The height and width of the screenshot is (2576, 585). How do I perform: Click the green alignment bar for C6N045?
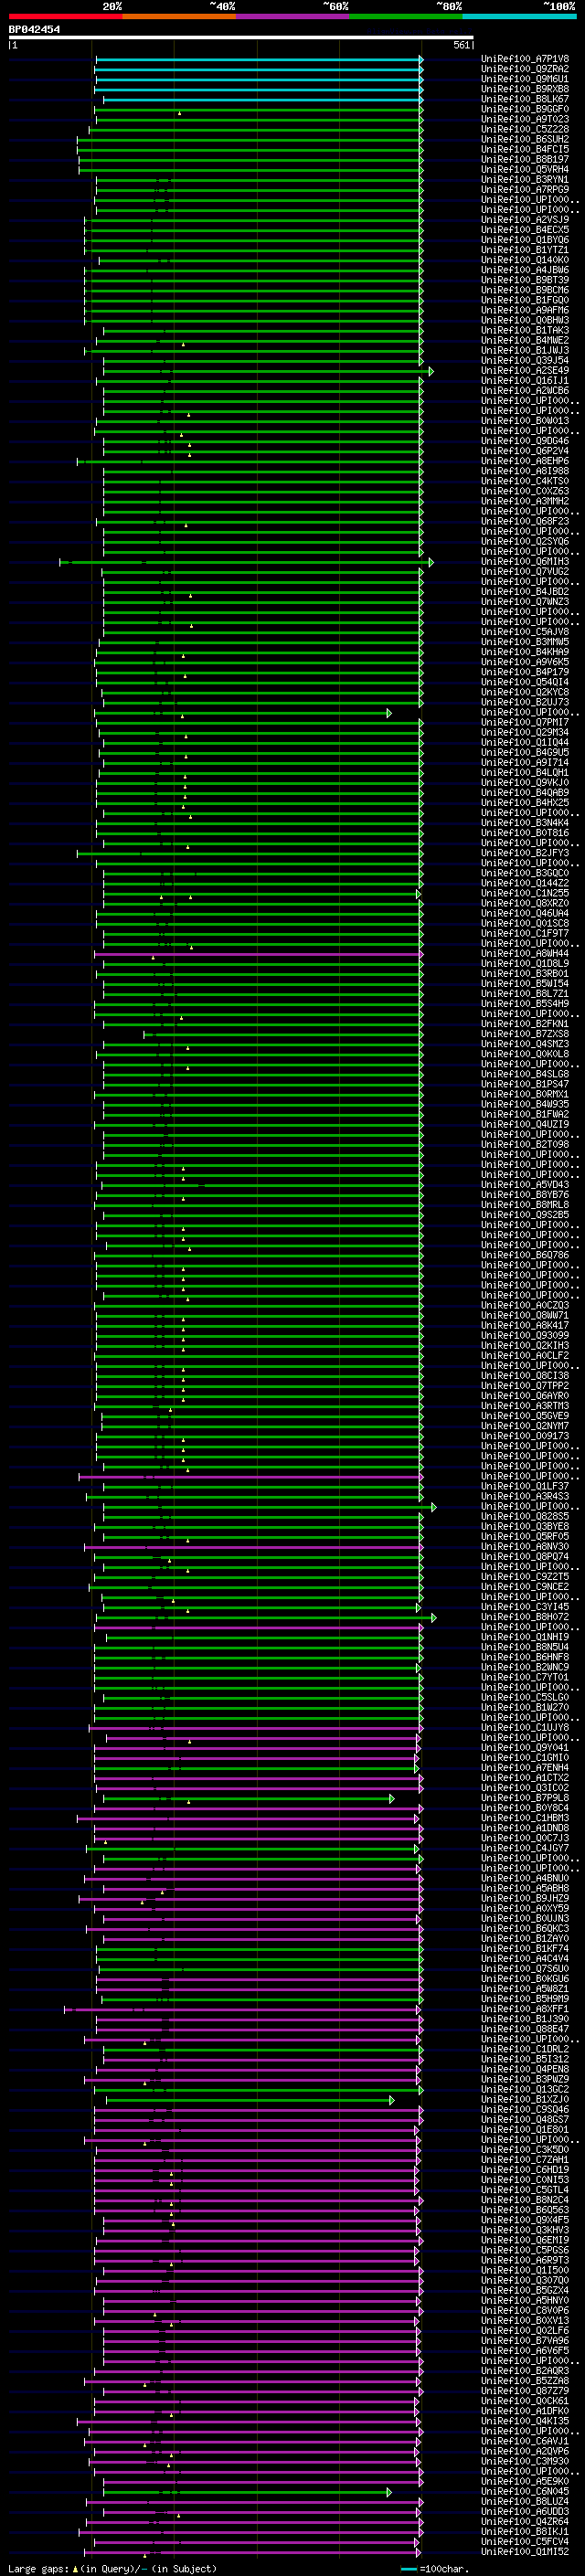pyautogui.click(x=248, y=2491)
